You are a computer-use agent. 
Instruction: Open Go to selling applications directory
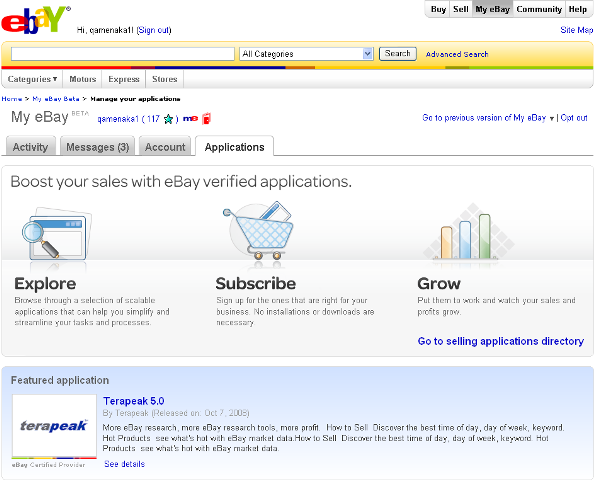501,341
